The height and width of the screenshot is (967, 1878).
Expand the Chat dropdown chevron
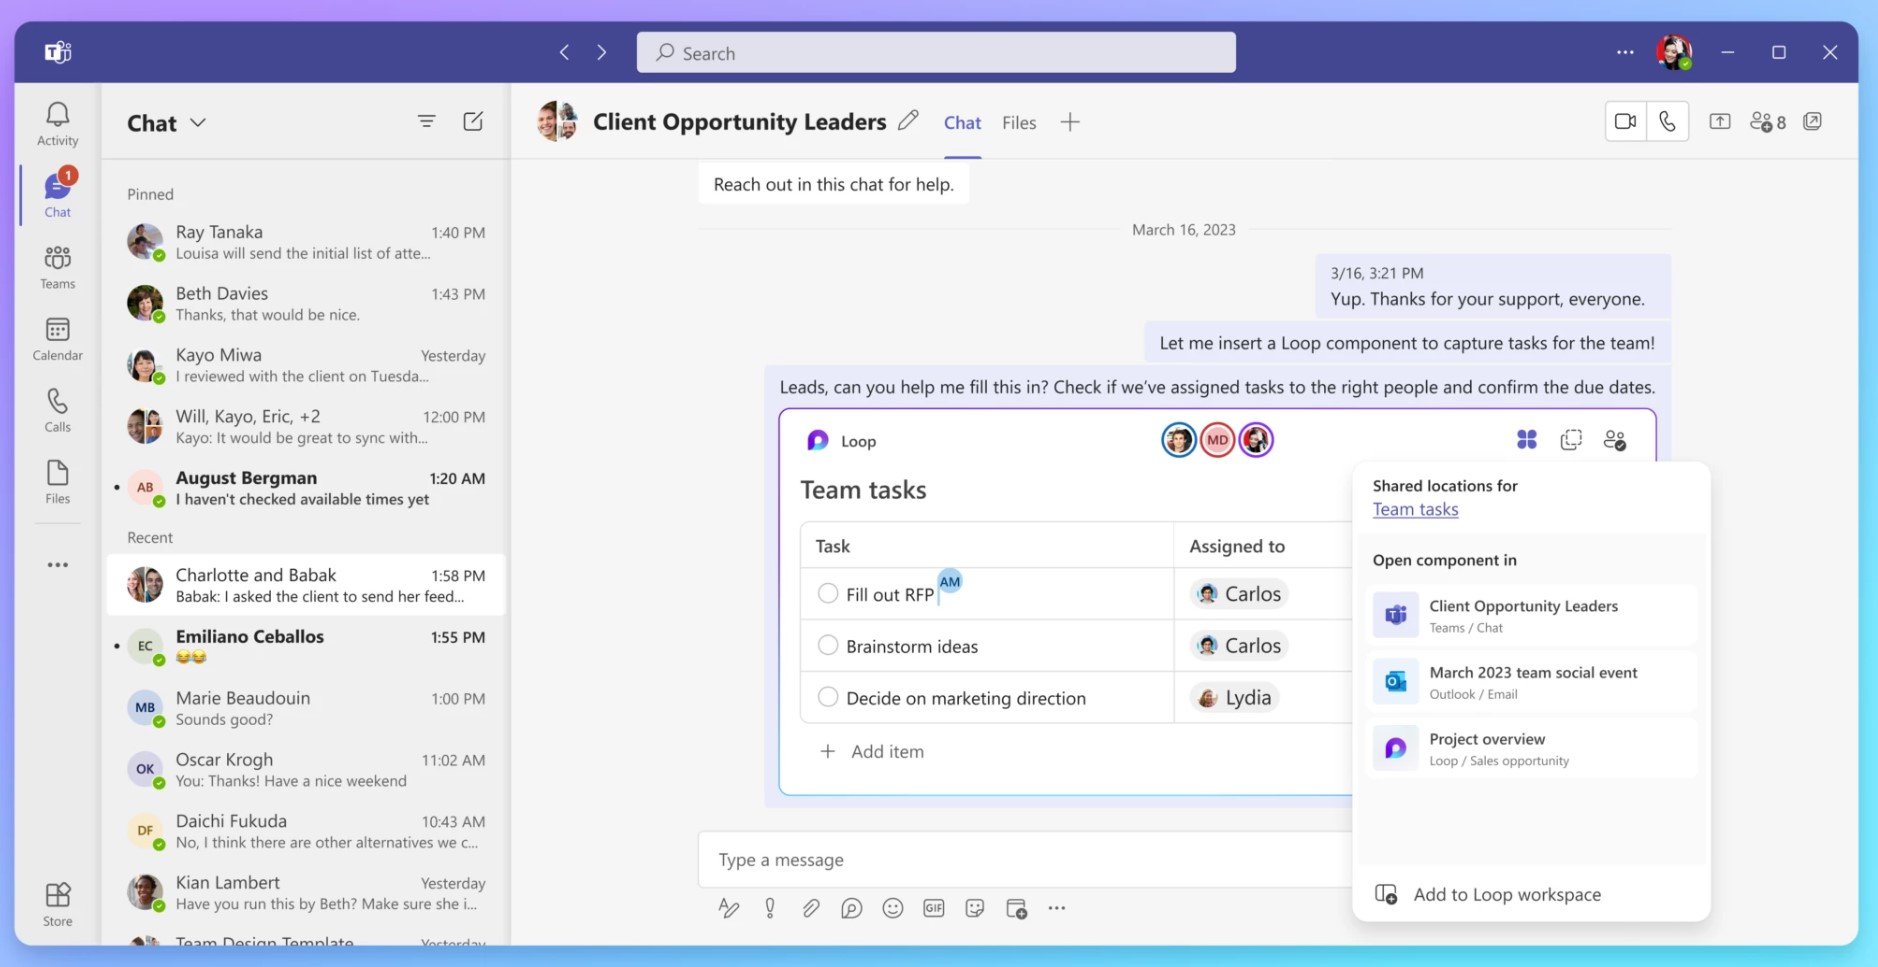click(198, 122)
